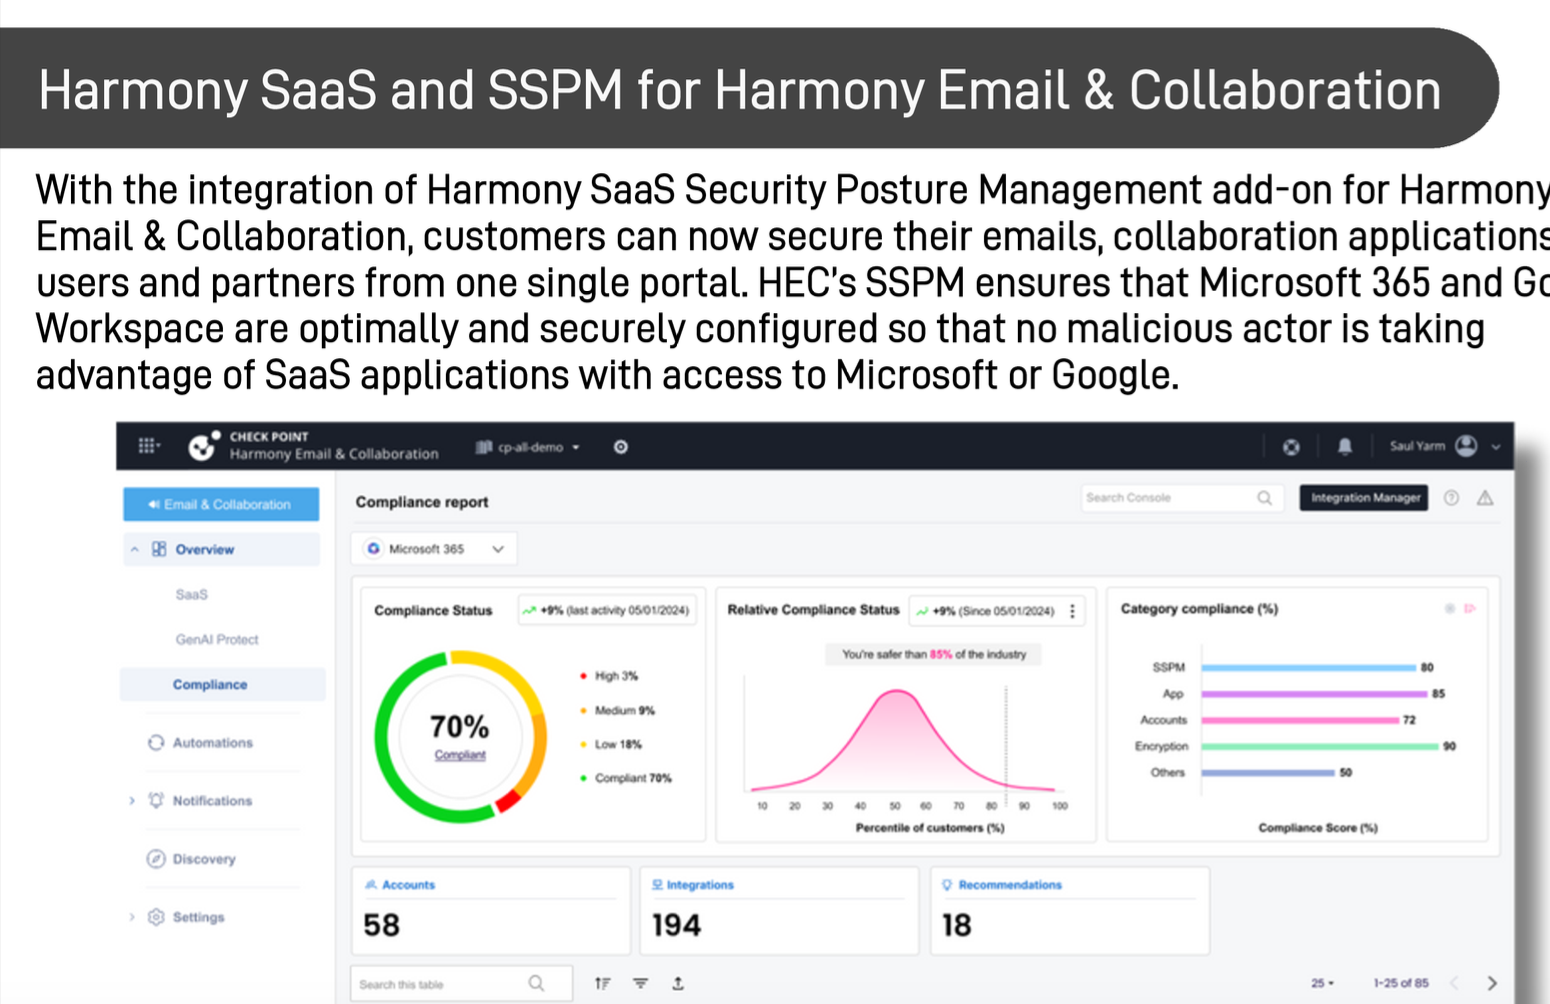
Task: Click the help question mark icon
Action: point(1451,497)
